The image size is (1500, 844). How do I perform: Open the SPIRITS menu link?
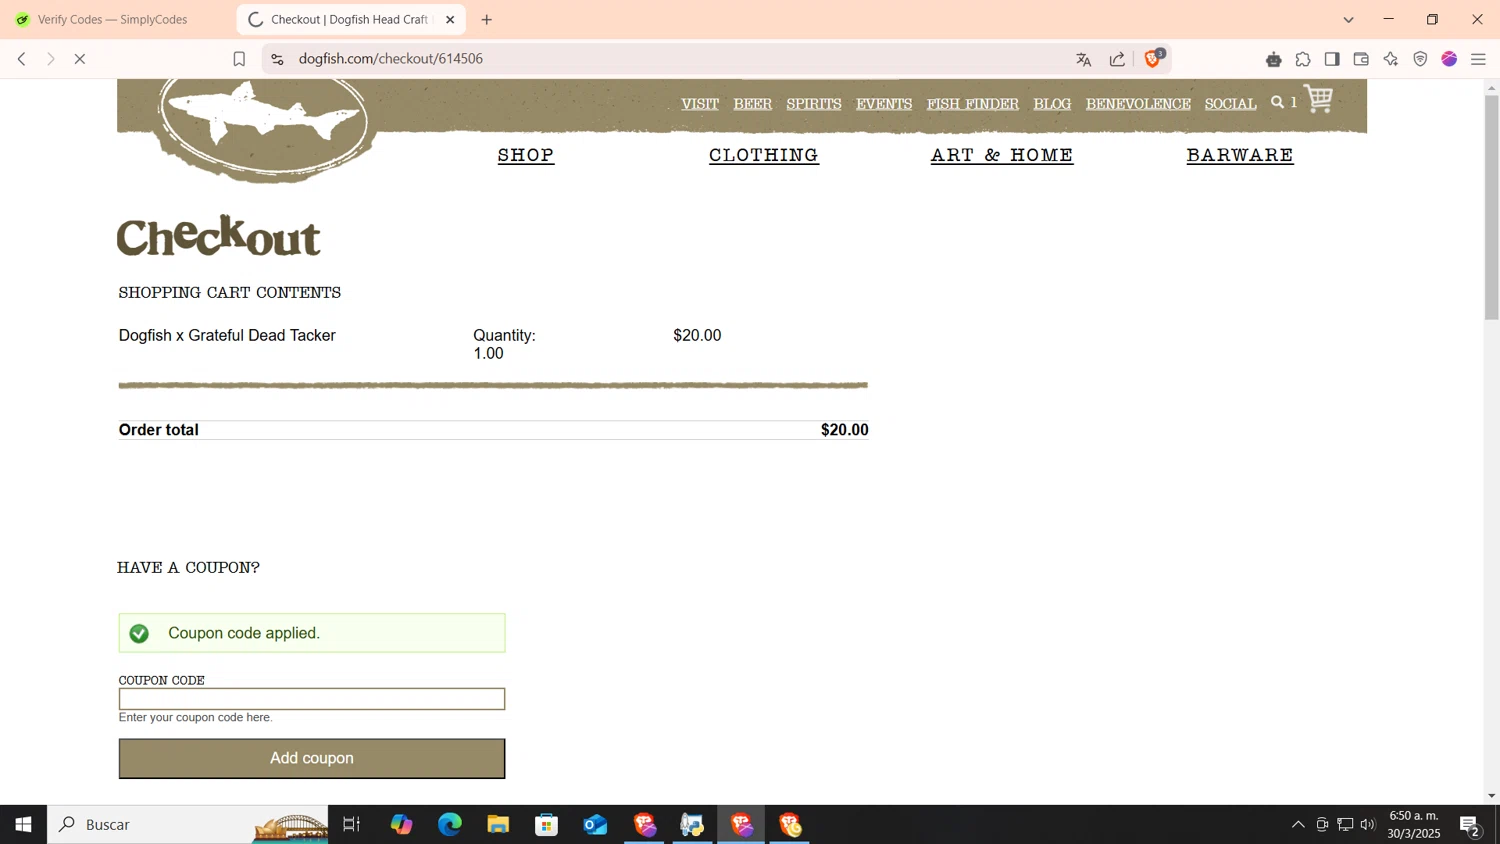[x=814, y=104]
